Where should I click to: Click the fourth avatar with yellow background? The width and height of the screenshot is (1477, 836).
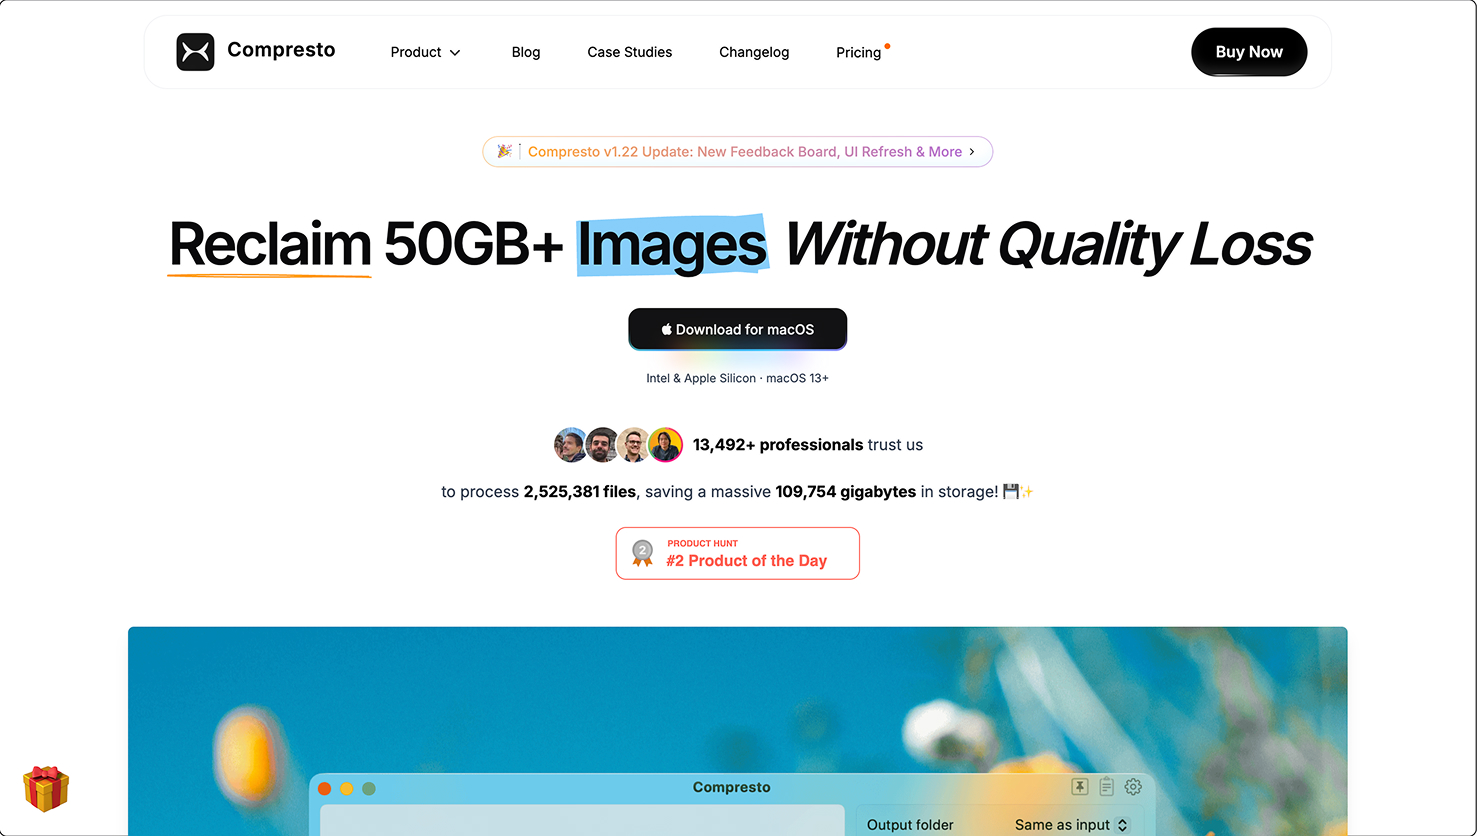(666, 445)
